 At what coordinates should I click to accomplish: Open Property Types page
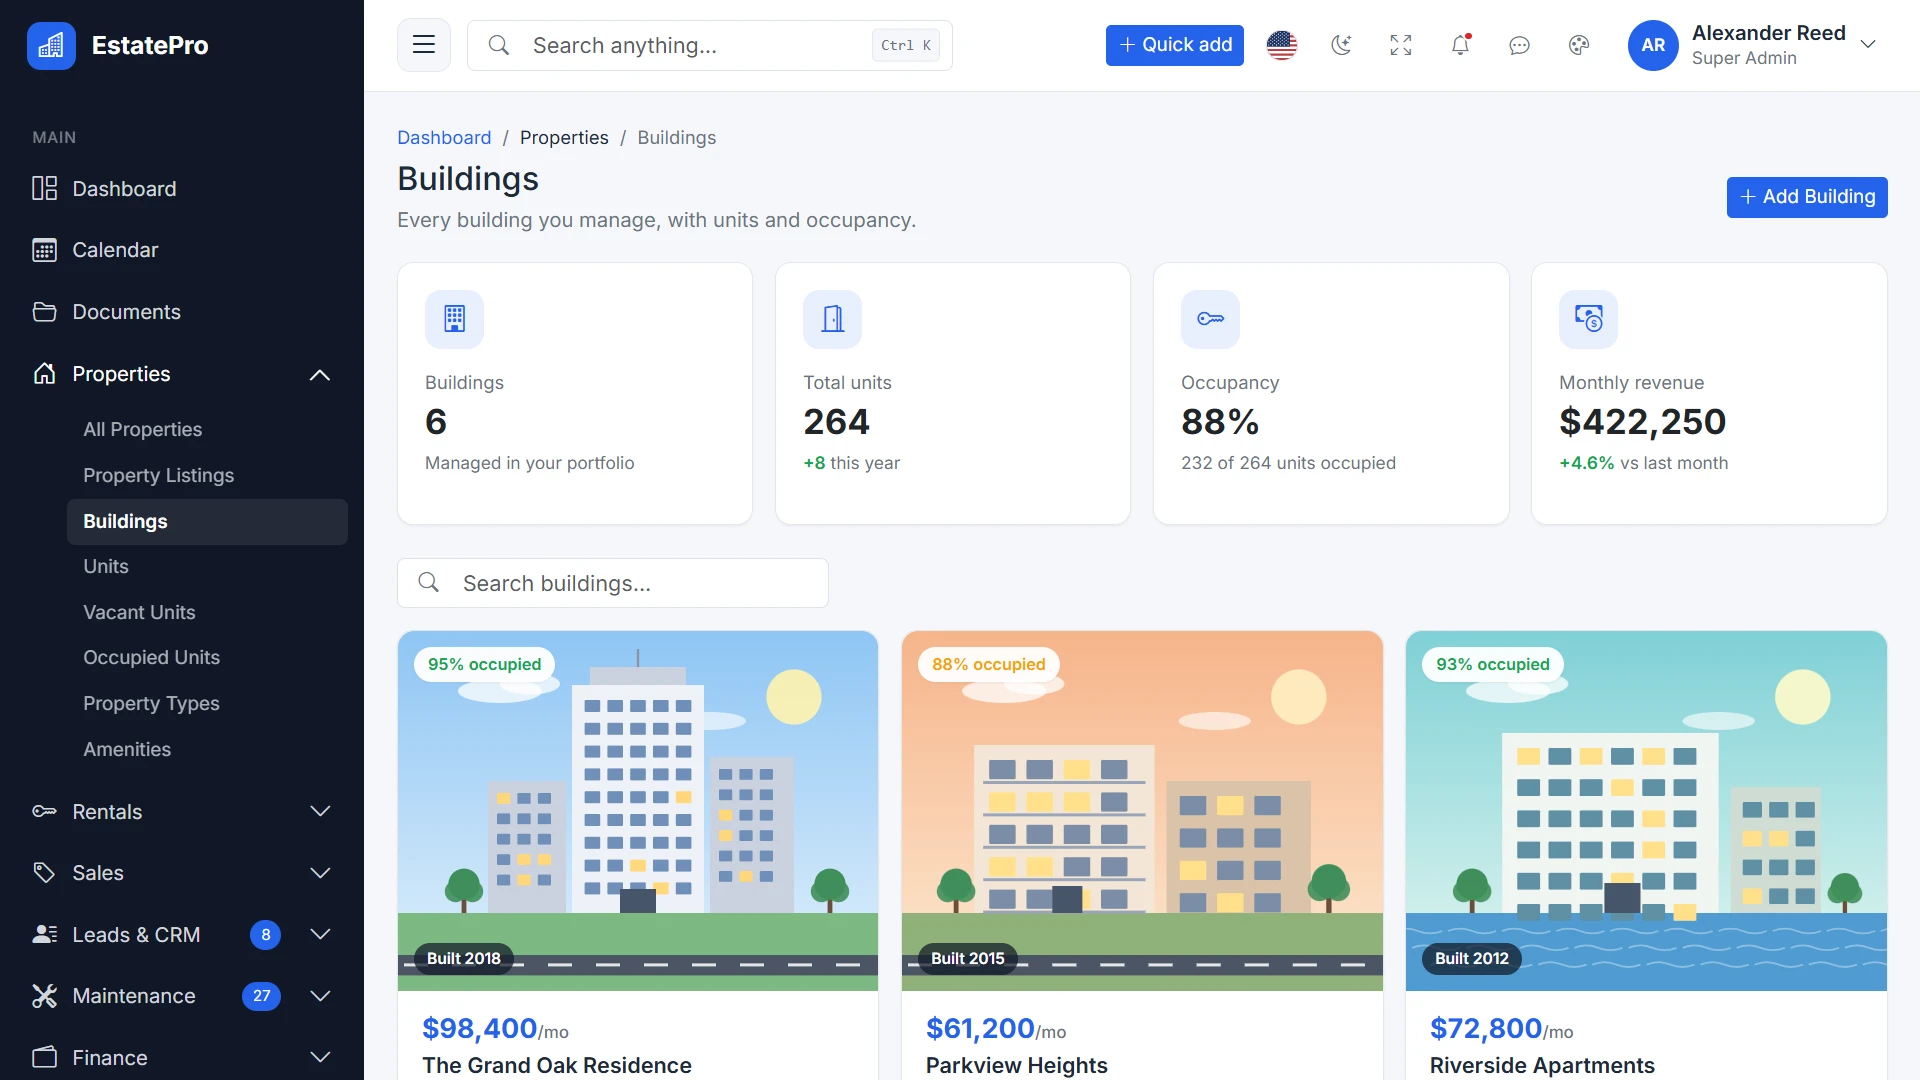[207, 703]
